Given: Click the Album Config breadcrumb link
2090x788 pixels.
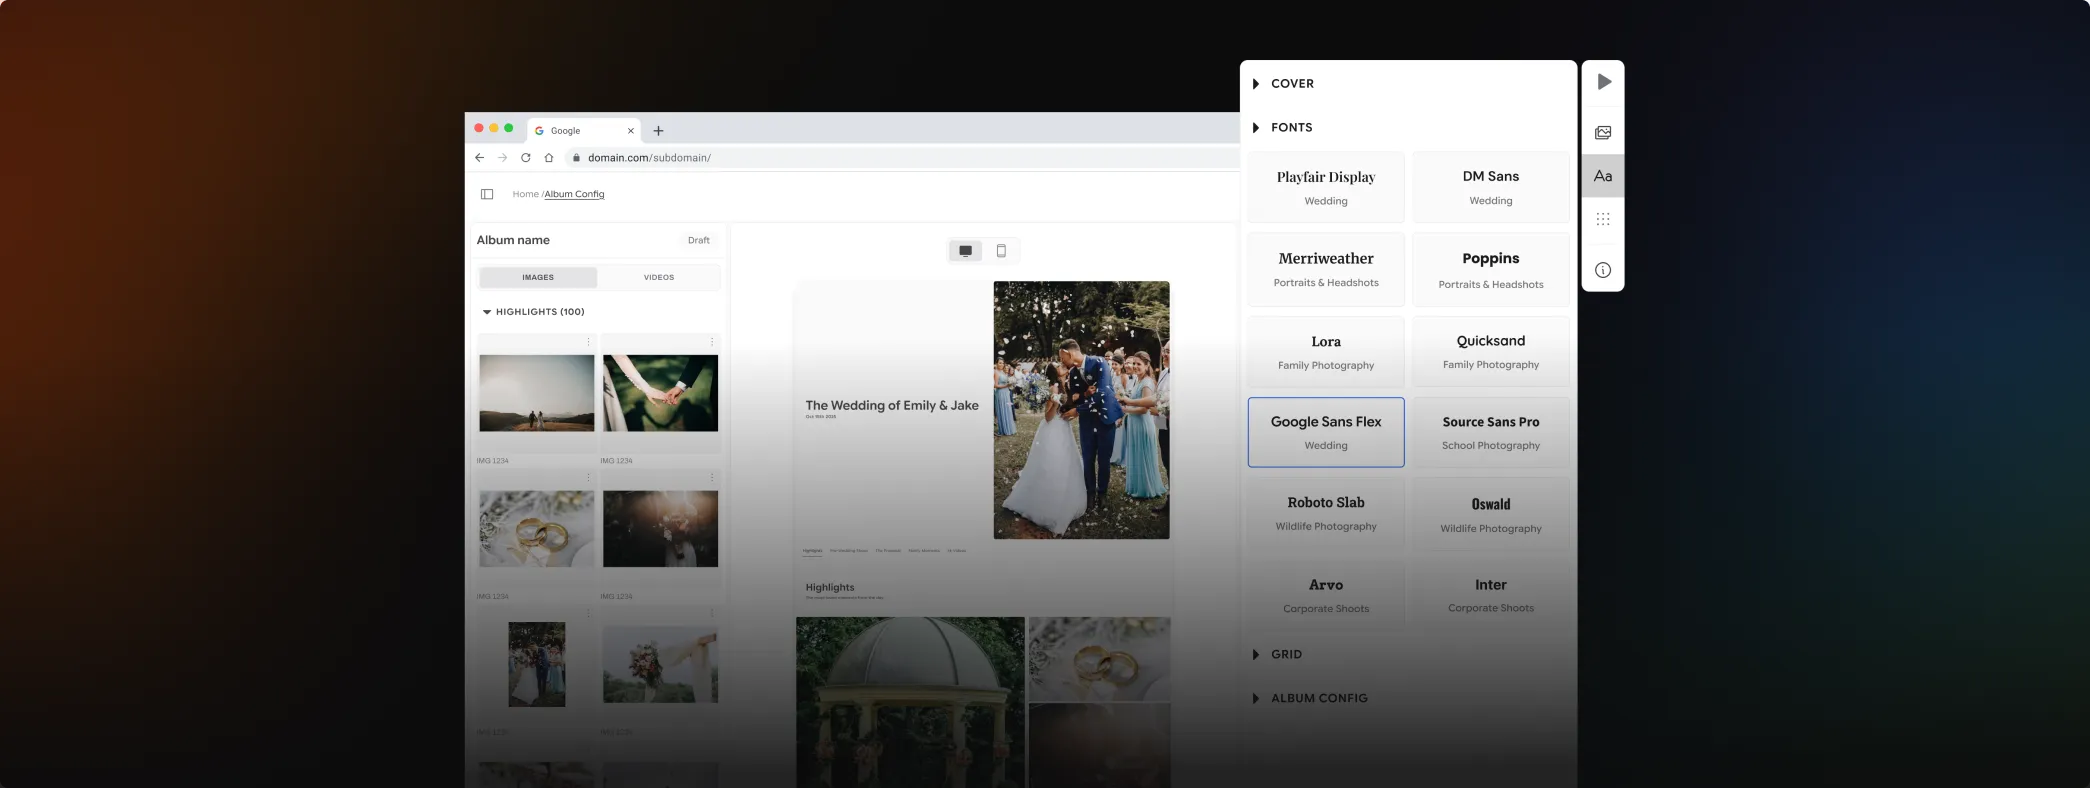Looking at the screenshot, I should (x=574, y=194).
